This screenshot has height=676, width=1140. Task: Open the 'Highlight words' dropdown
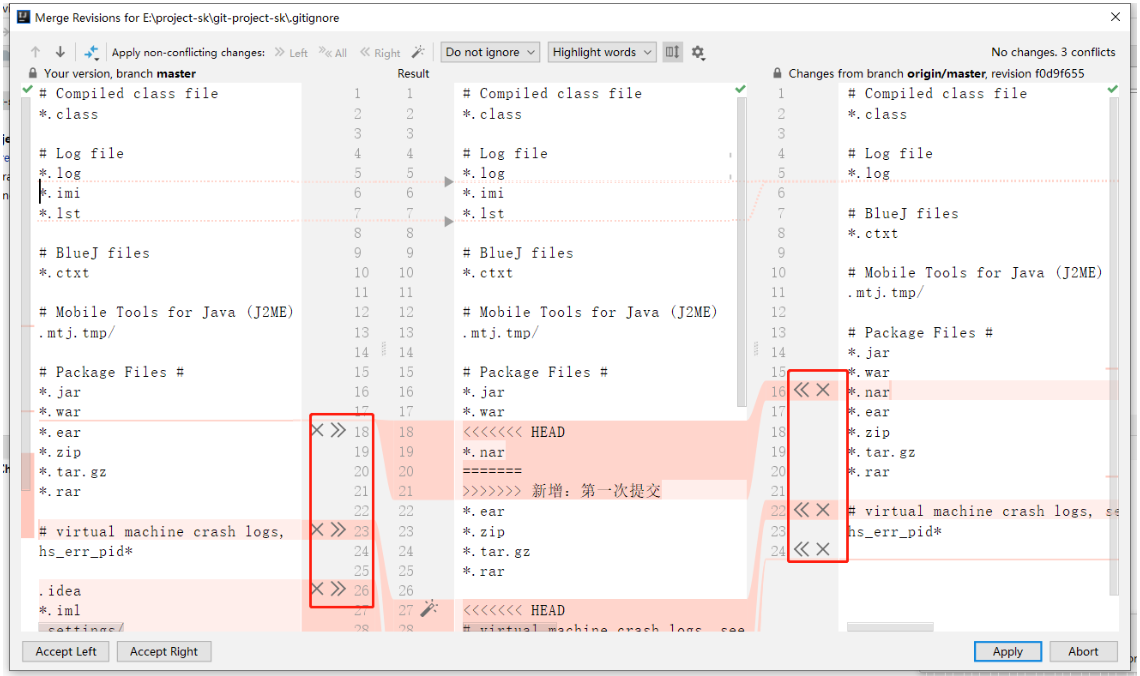coord(601,52)
